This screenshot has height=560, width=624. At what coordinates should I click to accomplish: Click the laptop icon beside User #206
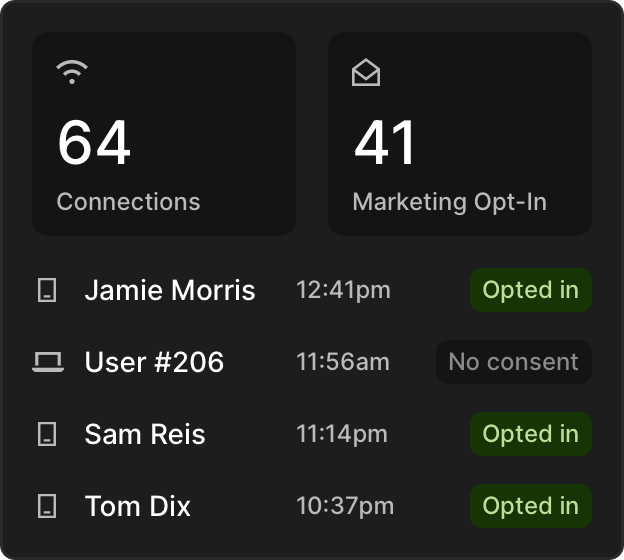tap(48, 362)
